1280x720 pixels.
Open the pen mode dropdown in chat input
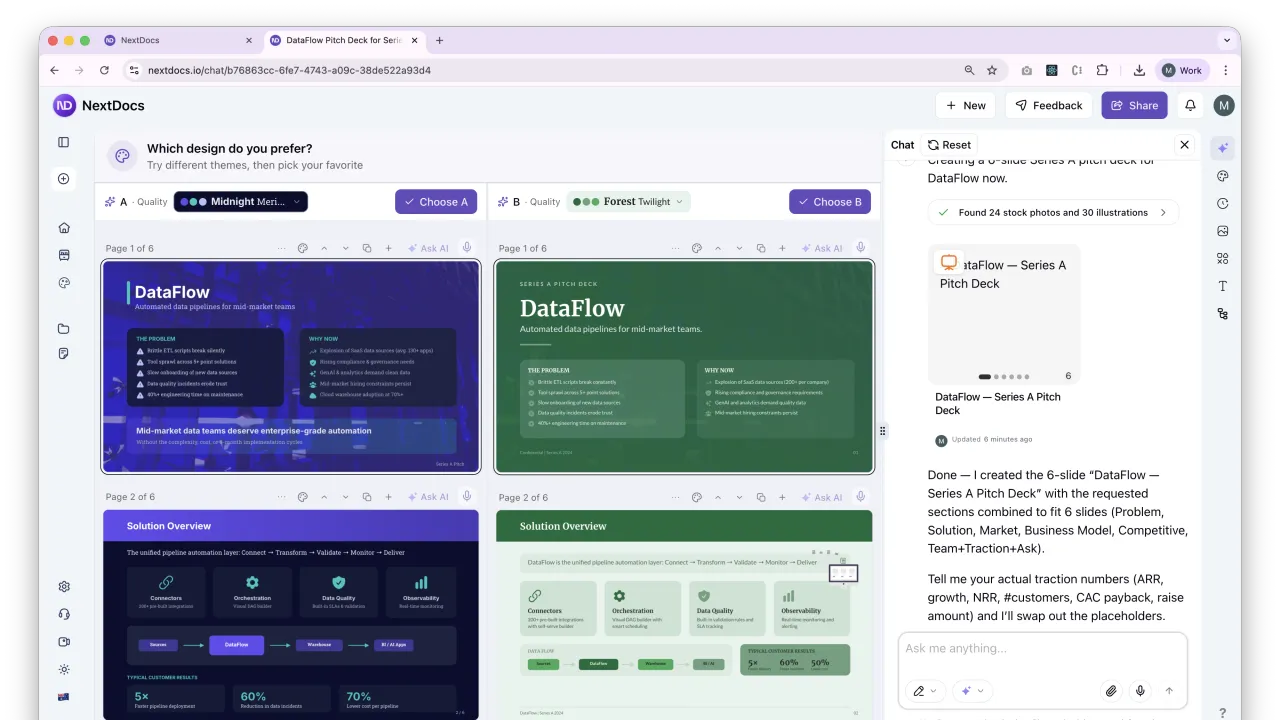(x=924, y=691)
